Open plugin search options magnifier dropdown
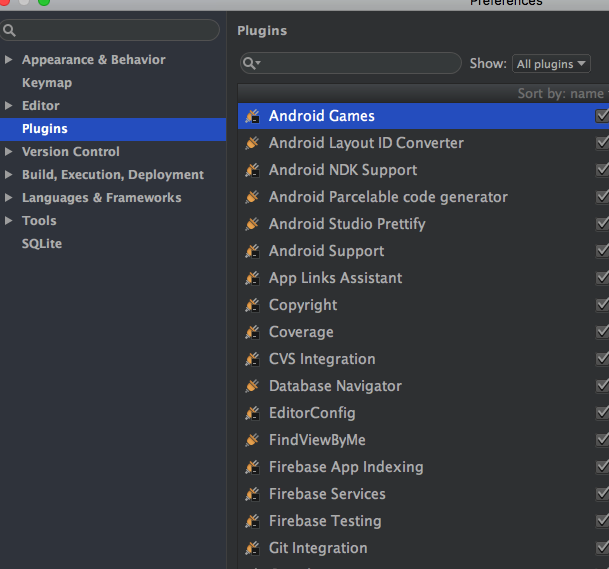Image resolution: width=609 pixels, height=569 pixels. point(252,63)
